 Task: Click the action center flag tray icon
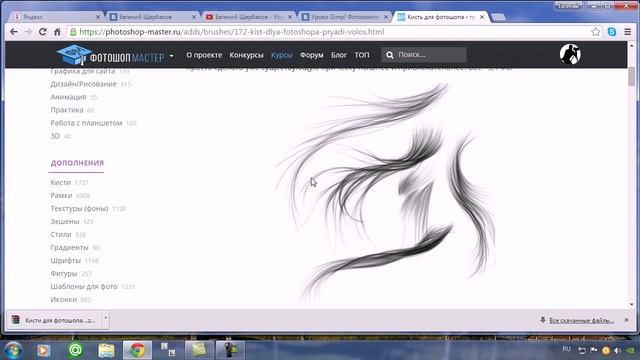[x=594, y=350]
